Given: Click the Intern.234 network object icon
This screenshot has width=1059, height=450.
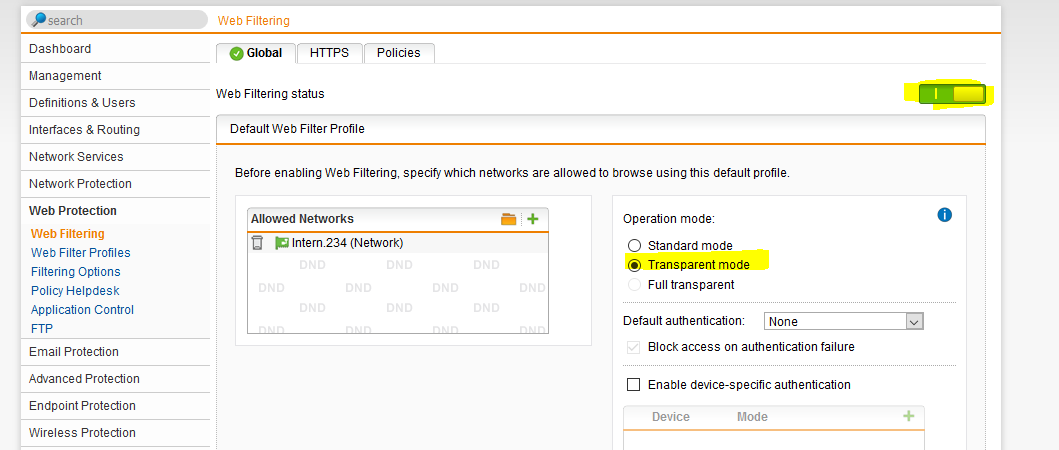Looking at the screenshot, I should pos(281,242).
